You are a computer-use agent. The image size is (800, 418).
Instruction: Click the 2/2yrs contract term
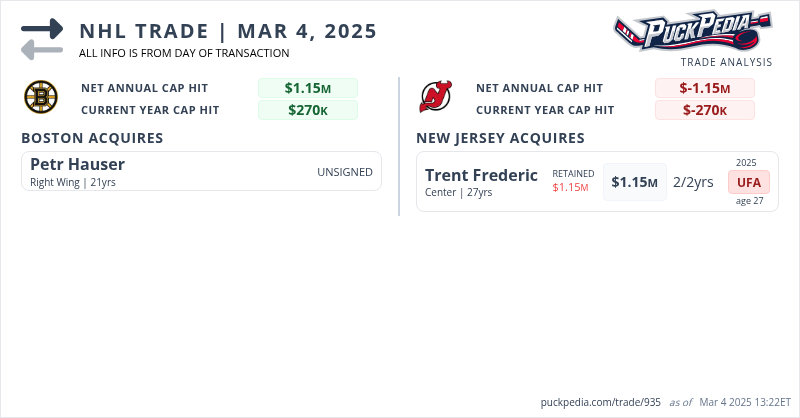click(x=693, y=182)
